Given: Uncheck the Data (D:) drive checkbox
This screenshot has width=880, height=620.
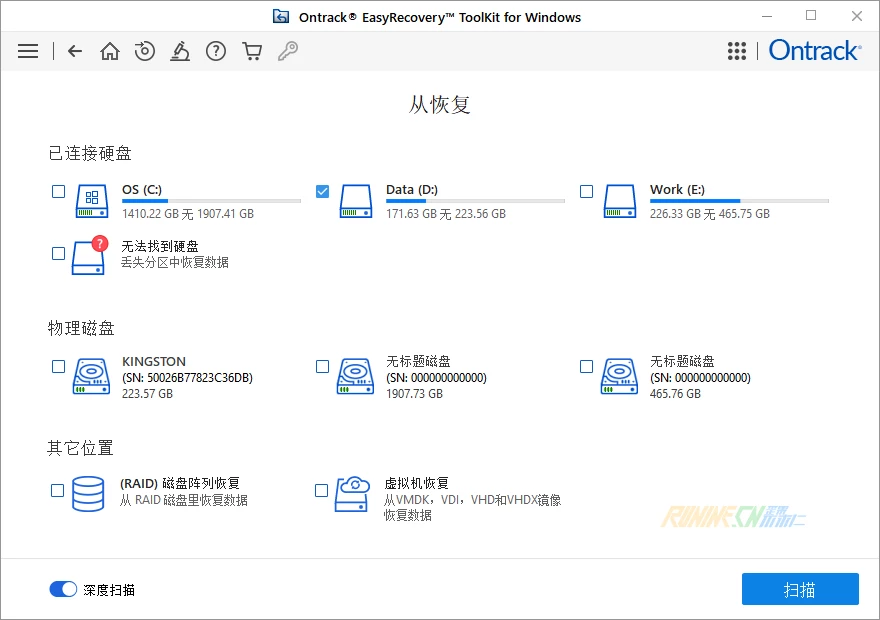Looking at the screenshot, I should tap(322, 191).
